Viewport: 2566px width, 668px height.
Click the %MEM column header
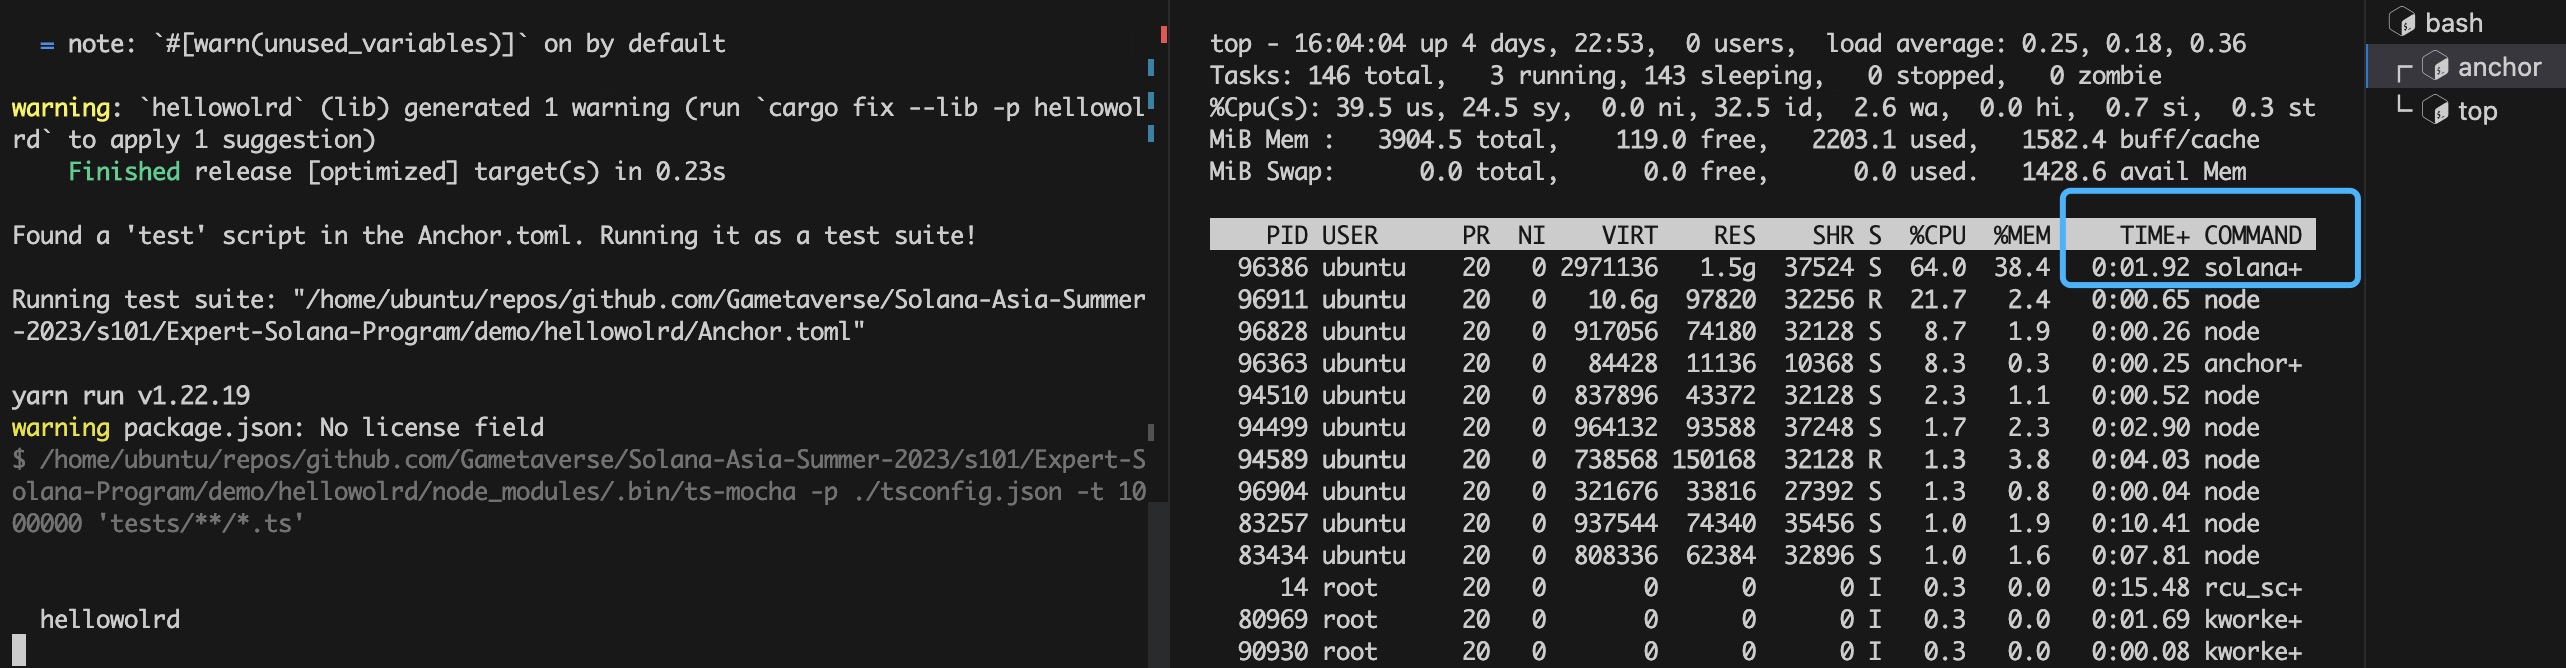(x=2020, y=235)
